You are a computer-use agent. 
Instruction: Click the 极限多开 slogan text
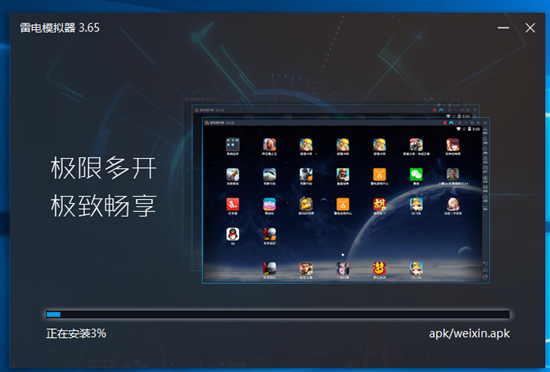tap(103, 168)
